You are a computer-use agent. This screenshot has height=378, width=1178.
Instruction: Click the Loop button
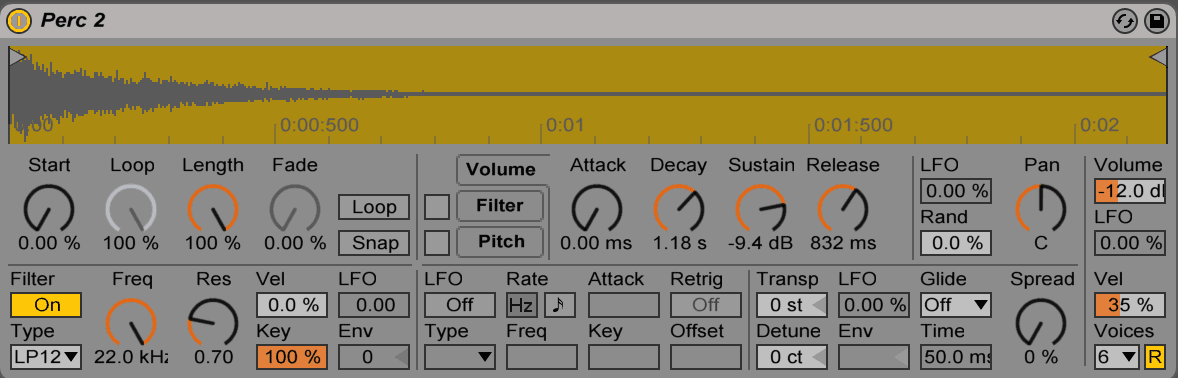[x=374, y=207]
